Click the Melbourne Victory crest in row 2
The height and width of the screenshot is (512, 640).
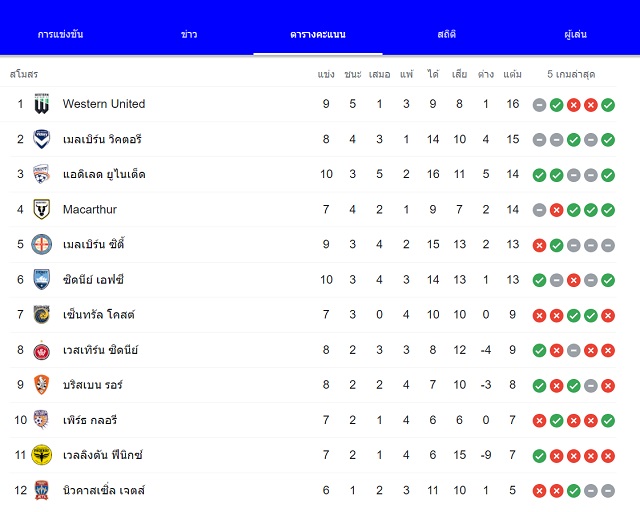(42, 139)
